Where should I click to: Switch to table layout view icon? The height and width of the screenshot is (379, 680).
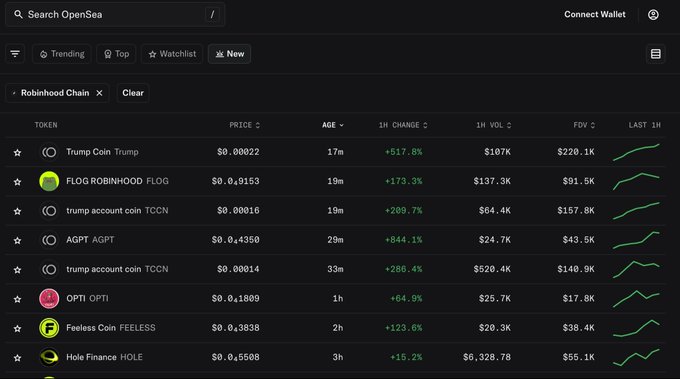pos(656,54)
